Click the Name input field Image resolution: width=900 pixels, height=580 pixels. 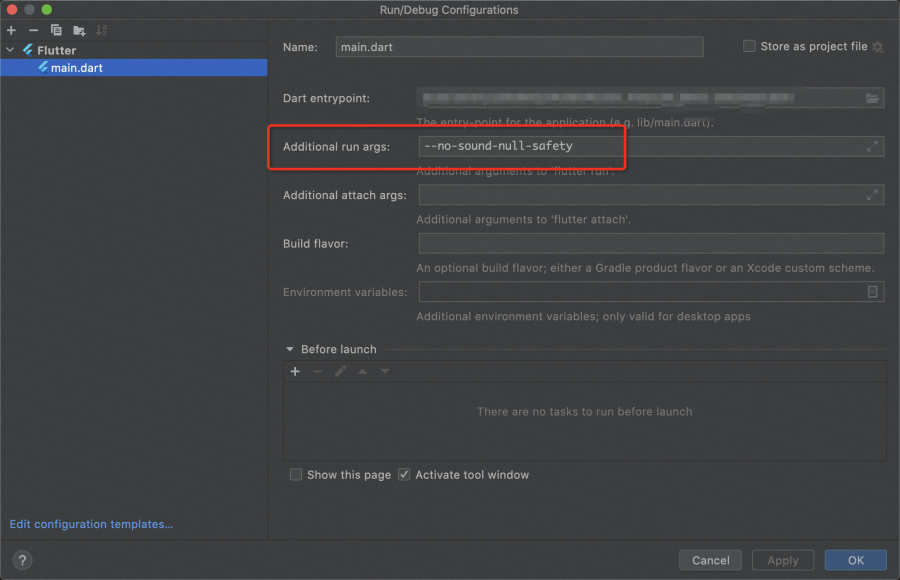click(519, 47)
